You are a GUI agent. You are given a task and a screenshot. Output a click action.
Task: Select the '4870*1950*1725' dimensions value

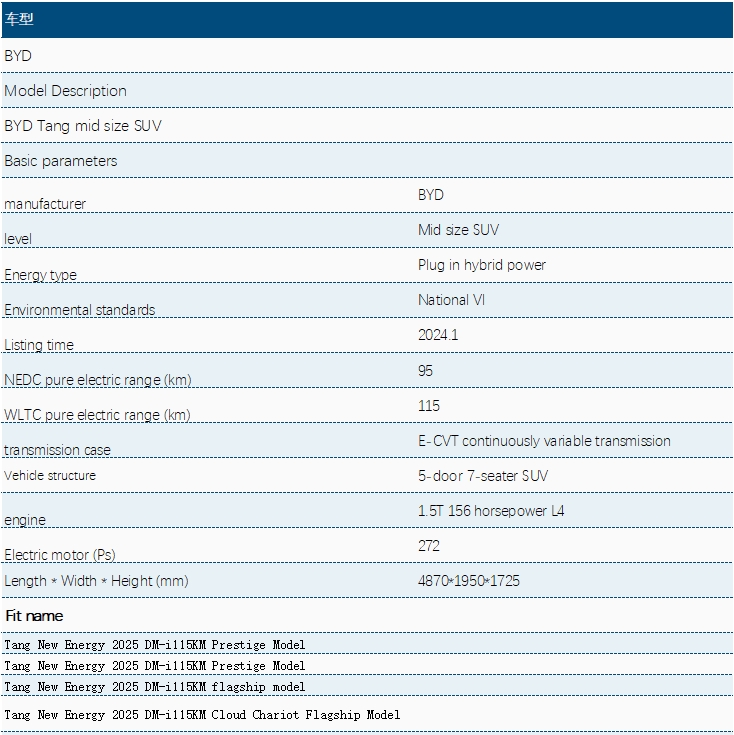(x=468, y=581)
